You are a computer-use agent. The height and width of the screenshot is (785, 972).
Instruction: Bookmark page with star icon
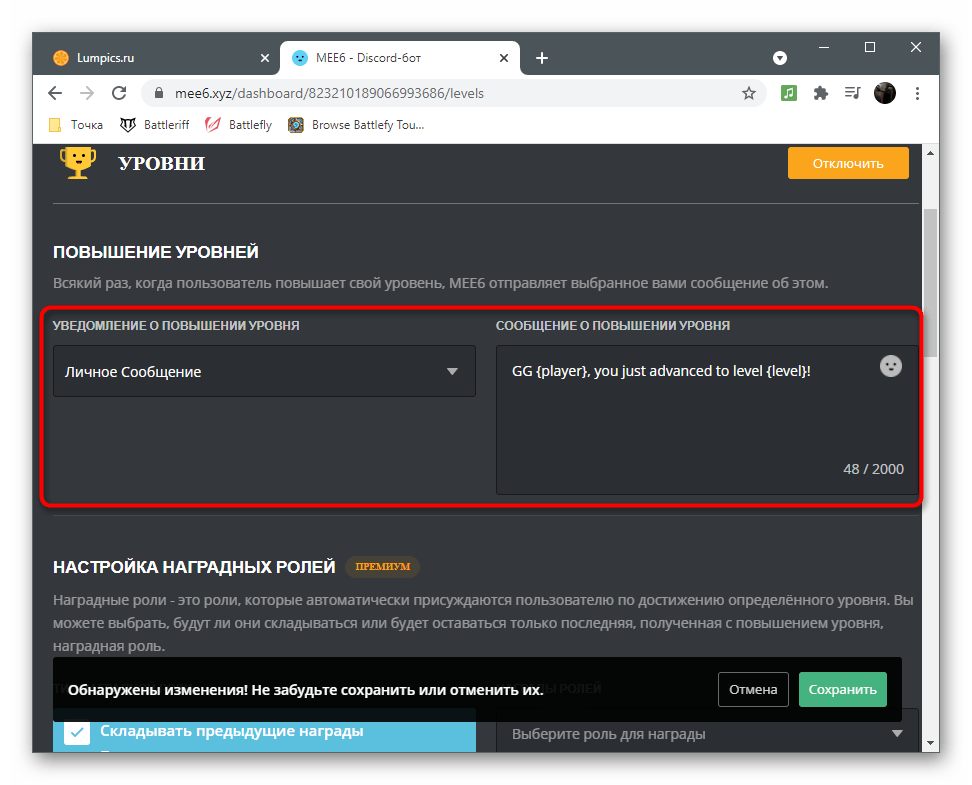point(749,93)
